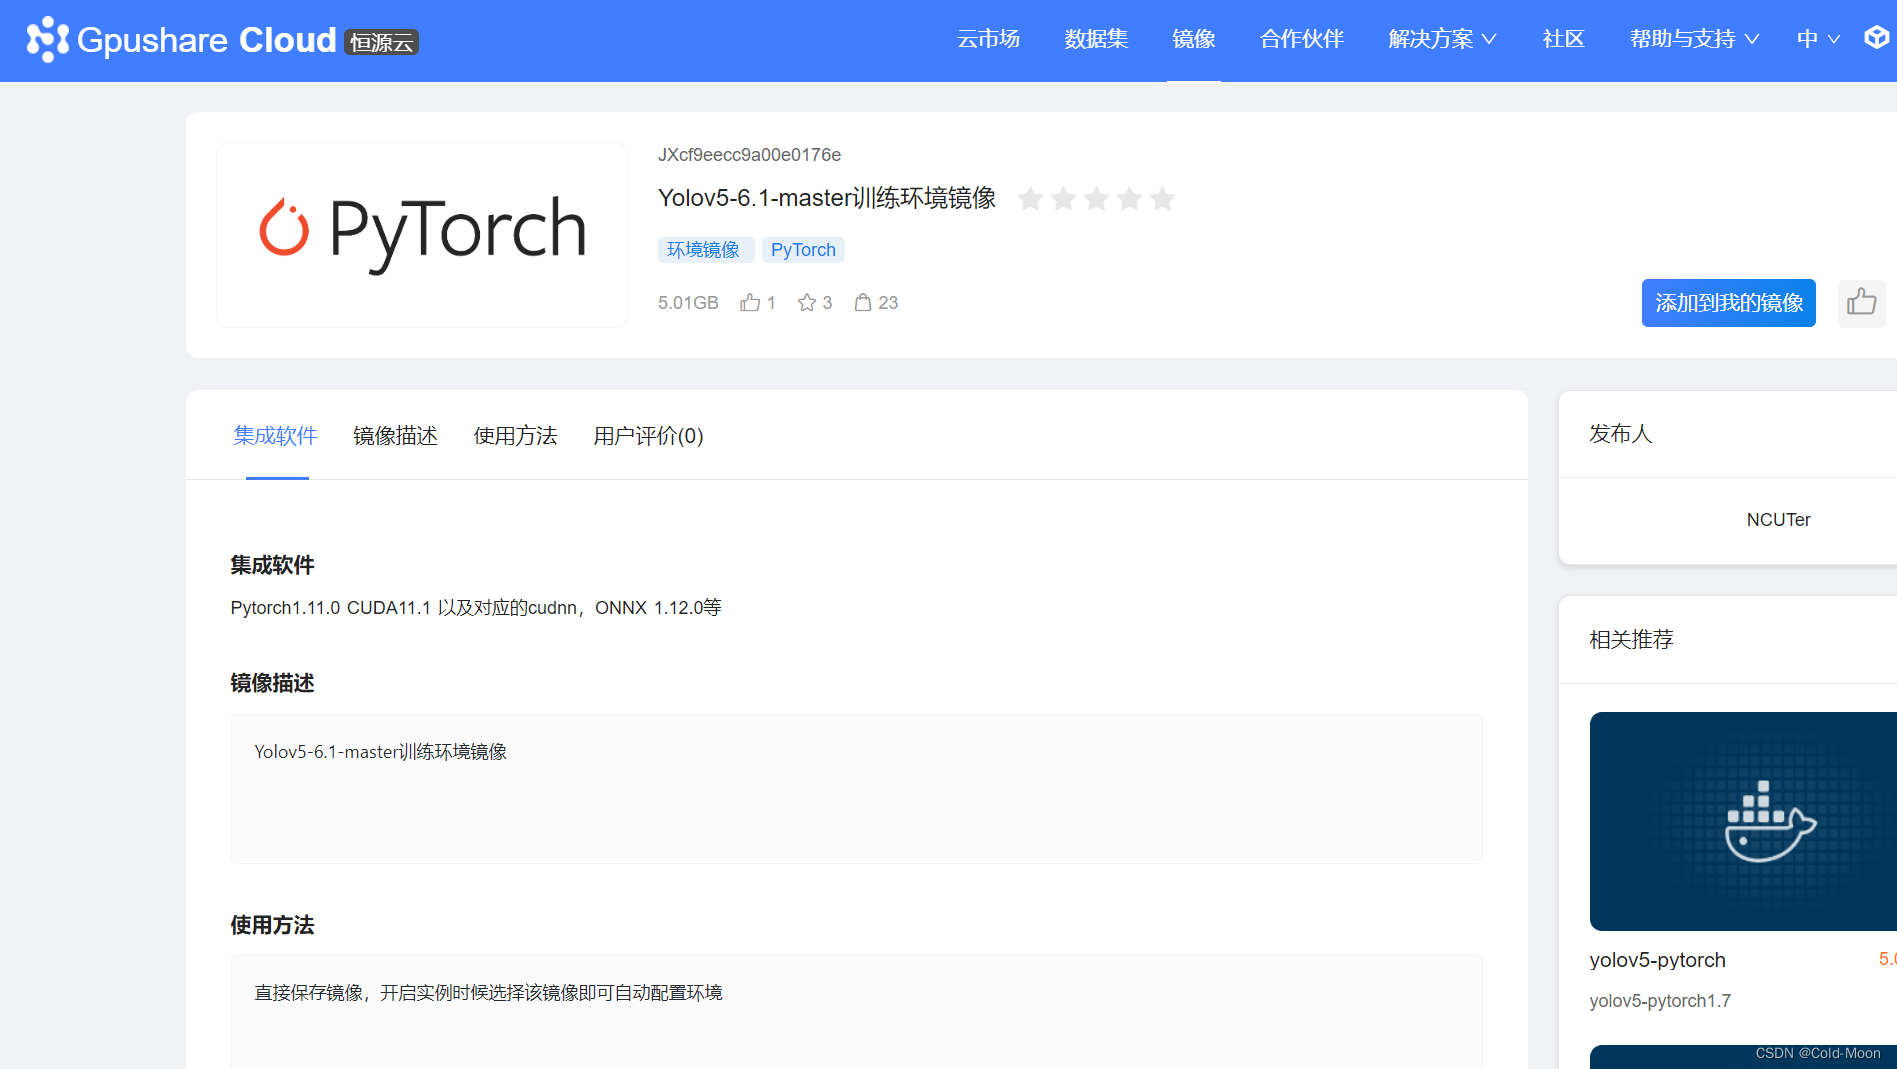Click the Yolov5-6.1-master训练环境镜像 title
Screen dimensions: 1897x1069
827,198
